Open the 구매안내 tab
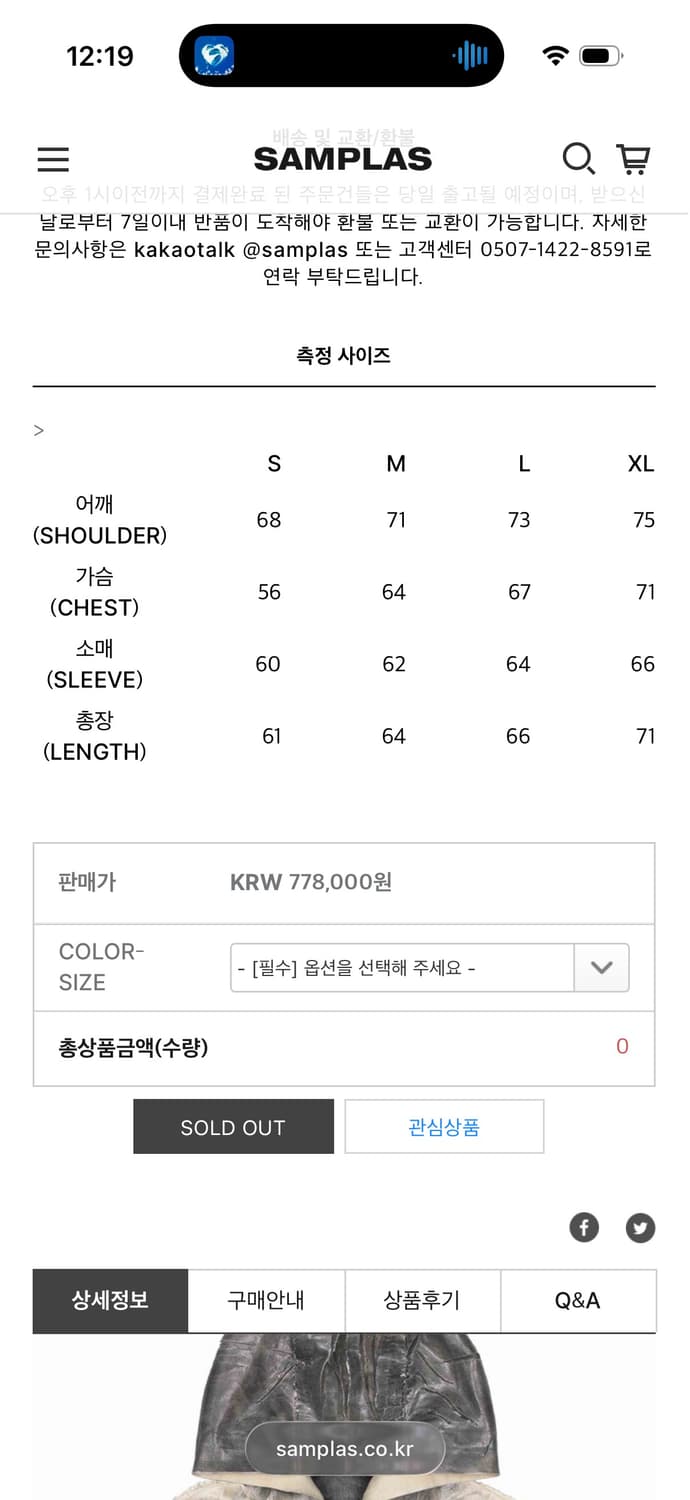This screenshot has width=690, height=1500. pyautogui.click(x=266, y=1300)
